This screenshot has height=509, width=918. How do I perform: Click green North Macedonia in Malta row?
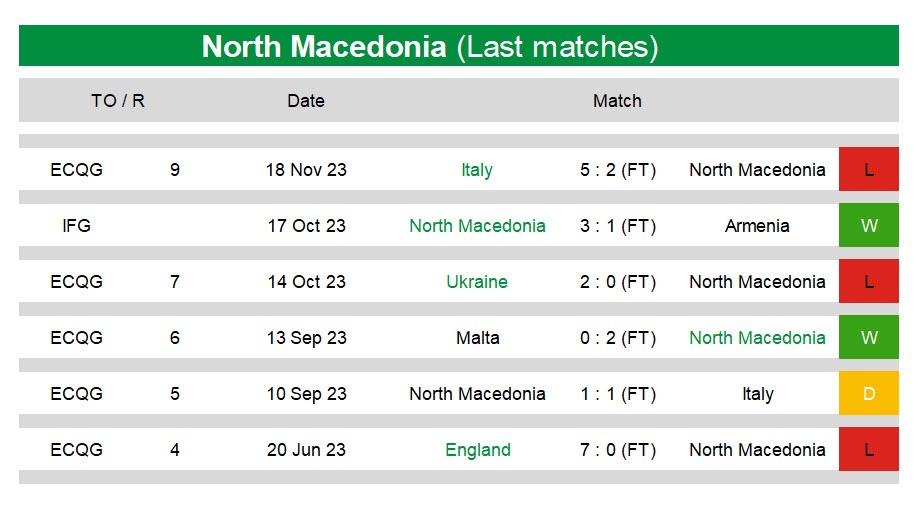[x=757, y=337]
